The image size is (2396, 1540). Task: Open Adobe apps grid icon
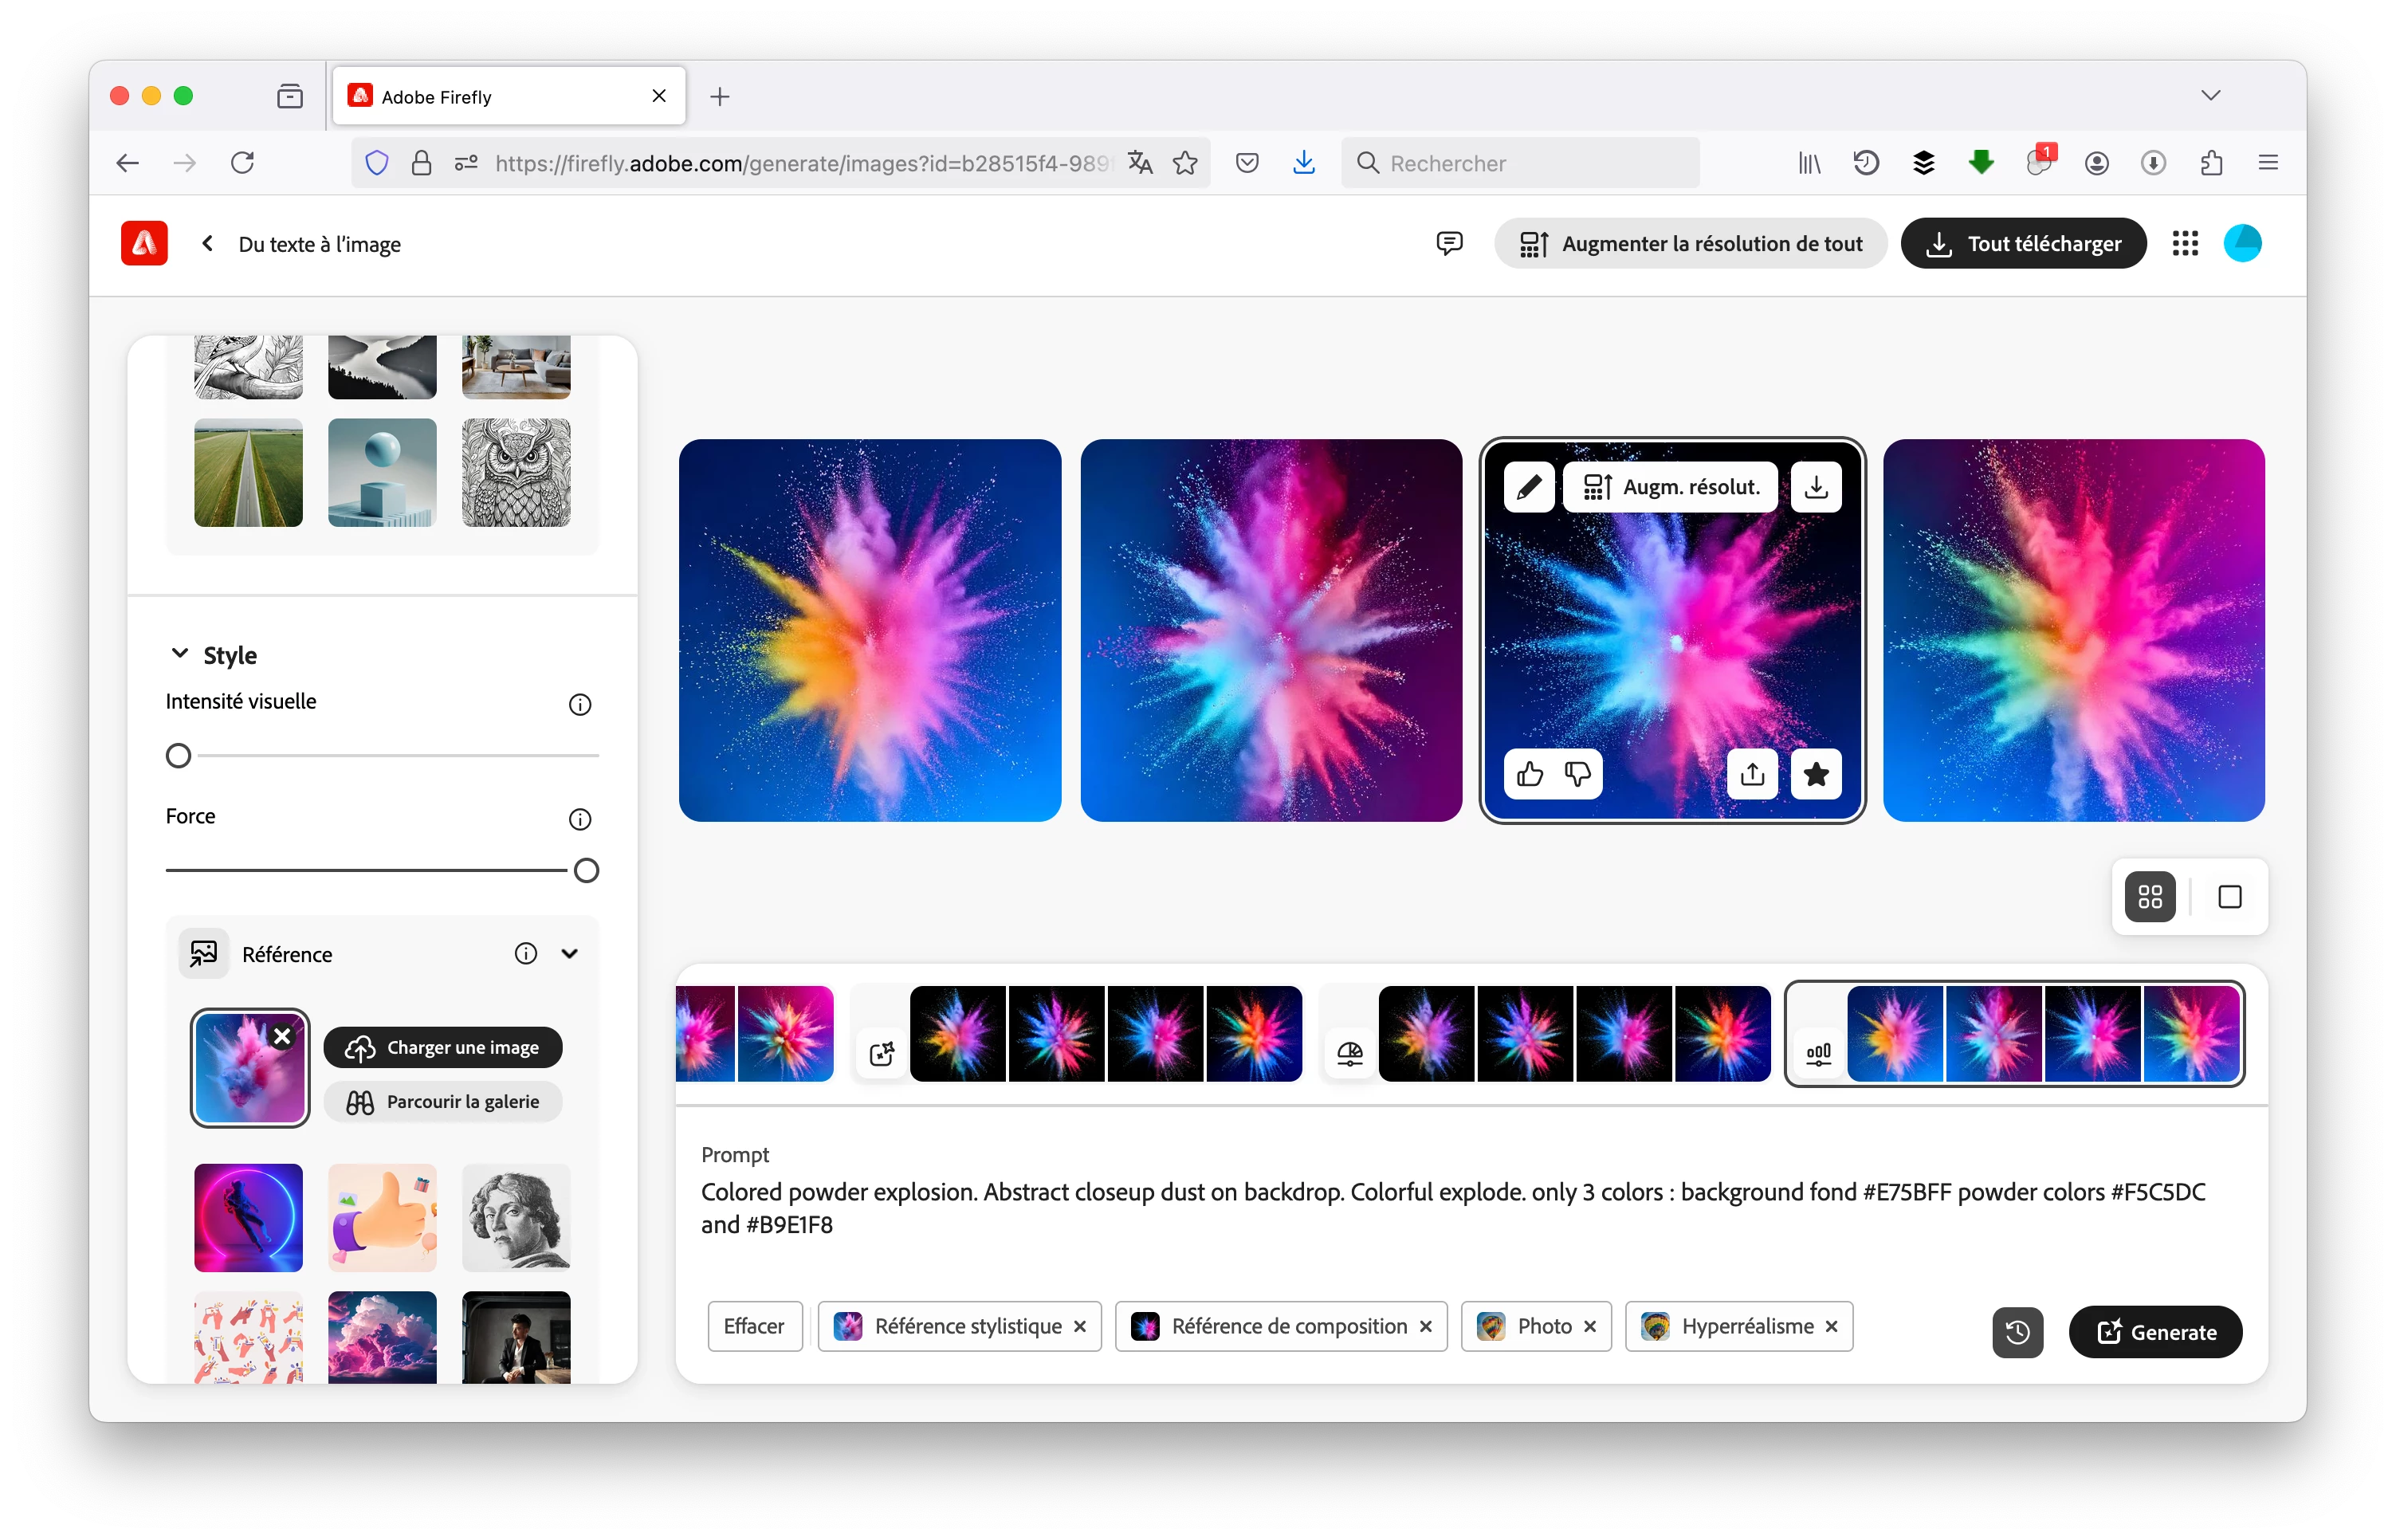[2185, 243]
